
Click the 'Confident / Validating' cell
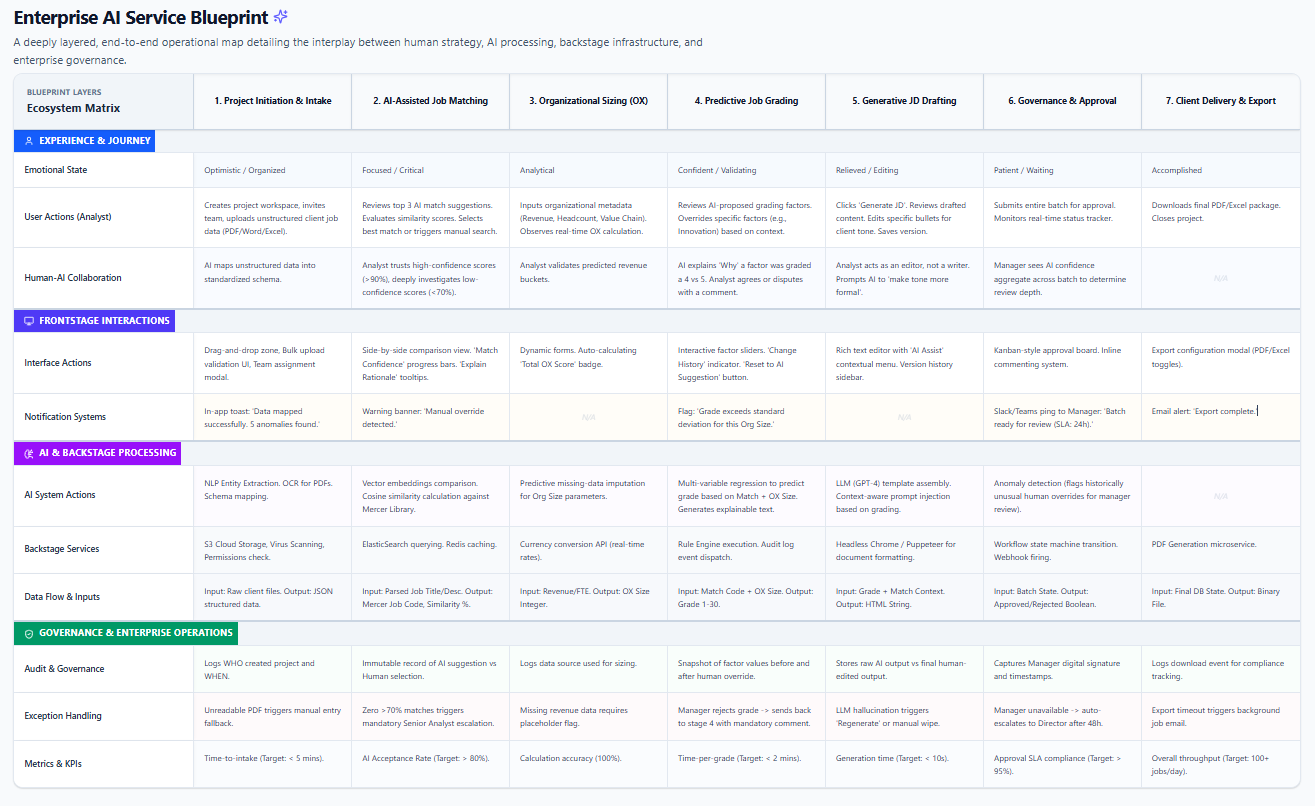pos(746,170)
